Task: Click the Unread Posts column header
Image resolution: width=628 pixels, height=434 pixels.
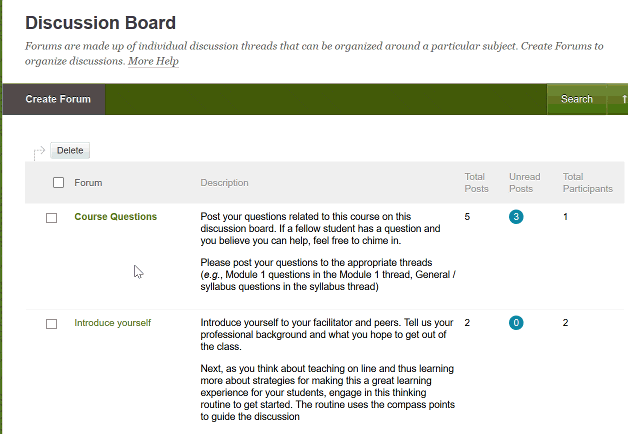Action: tap(521, 182)
